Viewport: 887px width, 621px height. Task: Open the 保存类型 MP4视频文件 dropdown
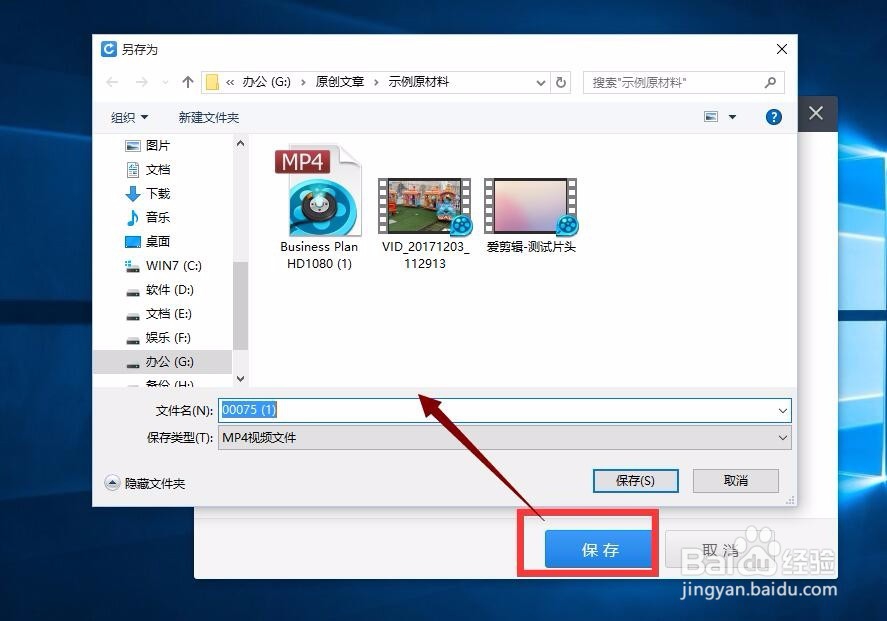(504, 438)
